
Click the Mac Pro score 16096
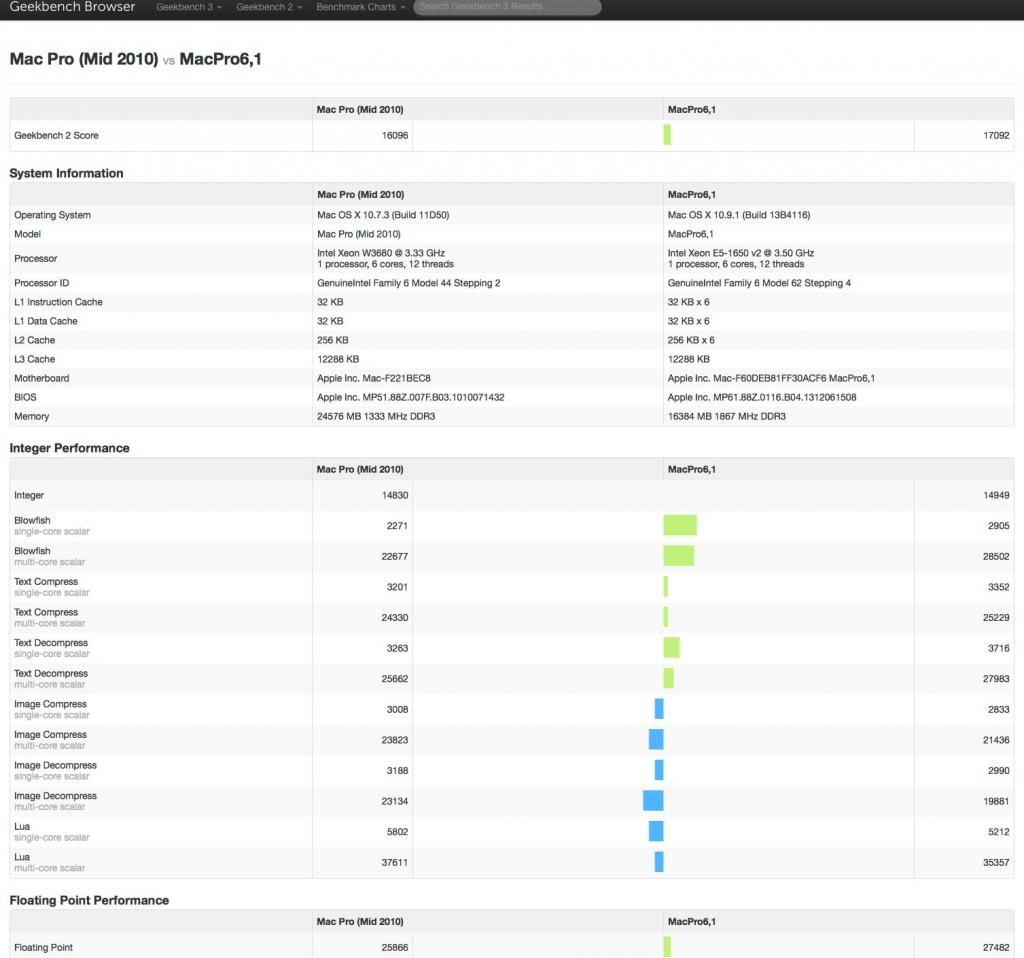[x=394, y=135]
